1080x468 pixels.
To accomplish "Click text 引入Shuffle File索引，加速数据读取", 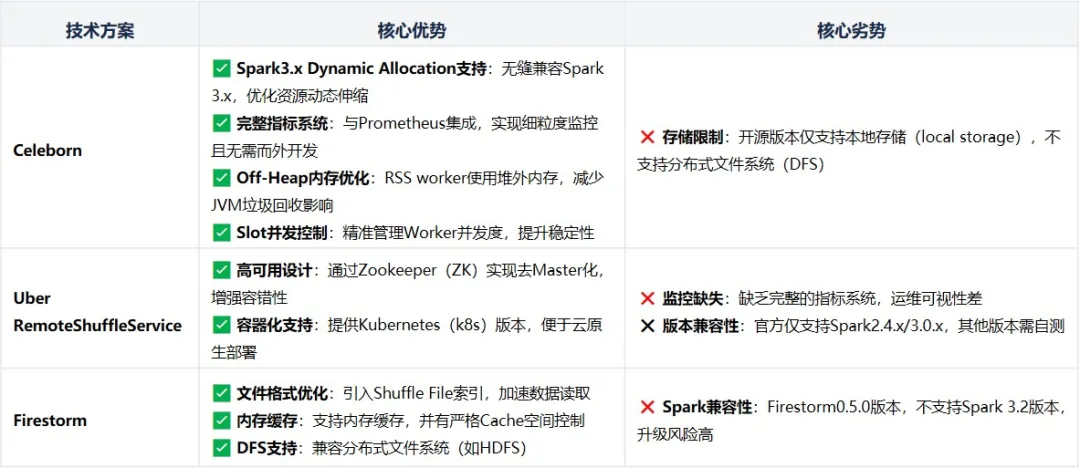I will click(x=468, y=394).
